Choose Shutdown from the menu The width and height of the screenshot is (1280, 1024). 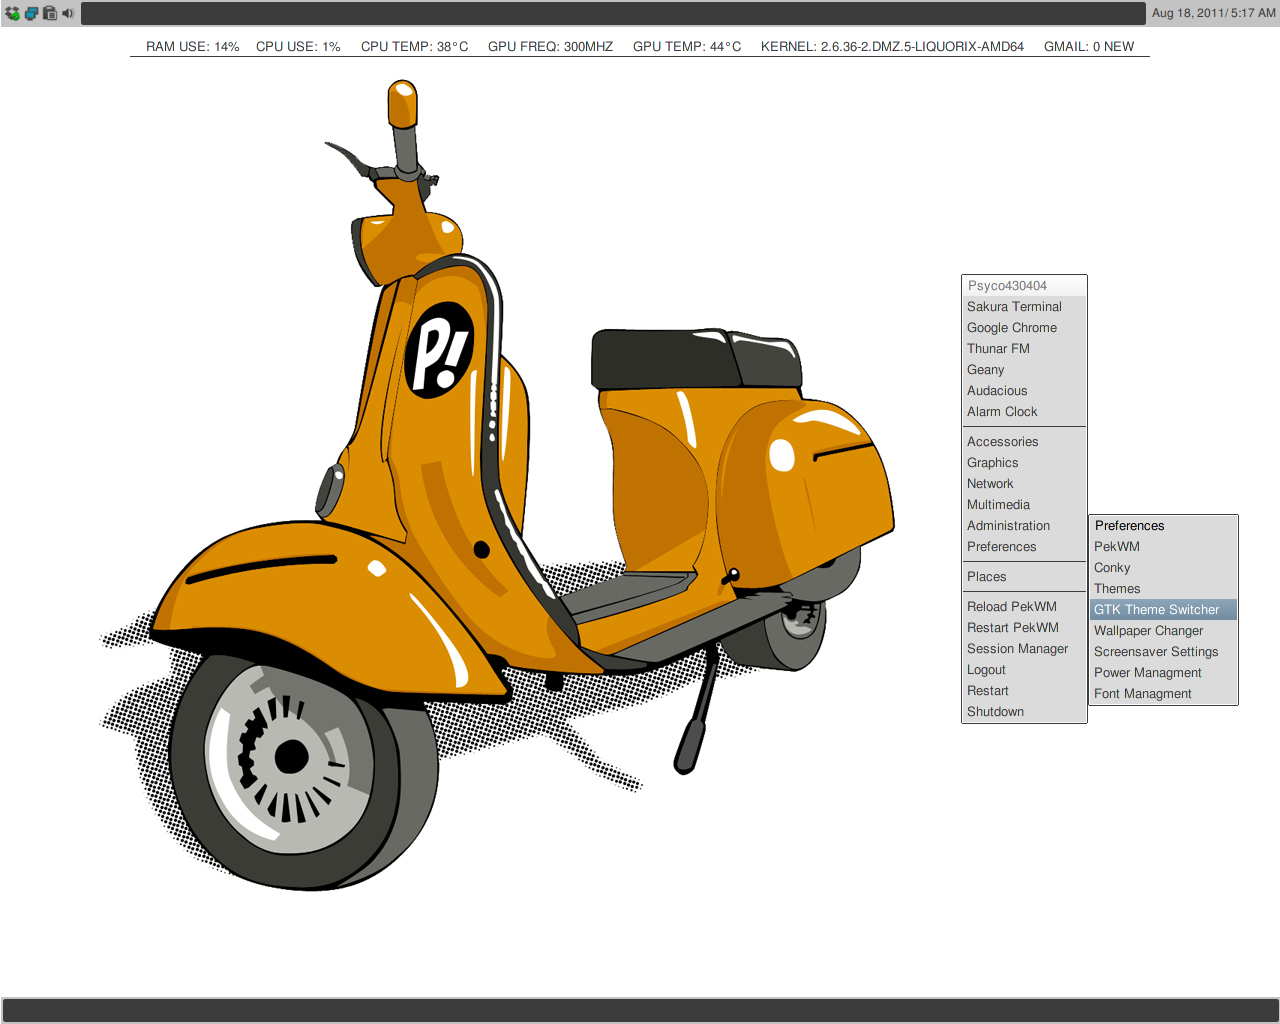click(1024, 712)
